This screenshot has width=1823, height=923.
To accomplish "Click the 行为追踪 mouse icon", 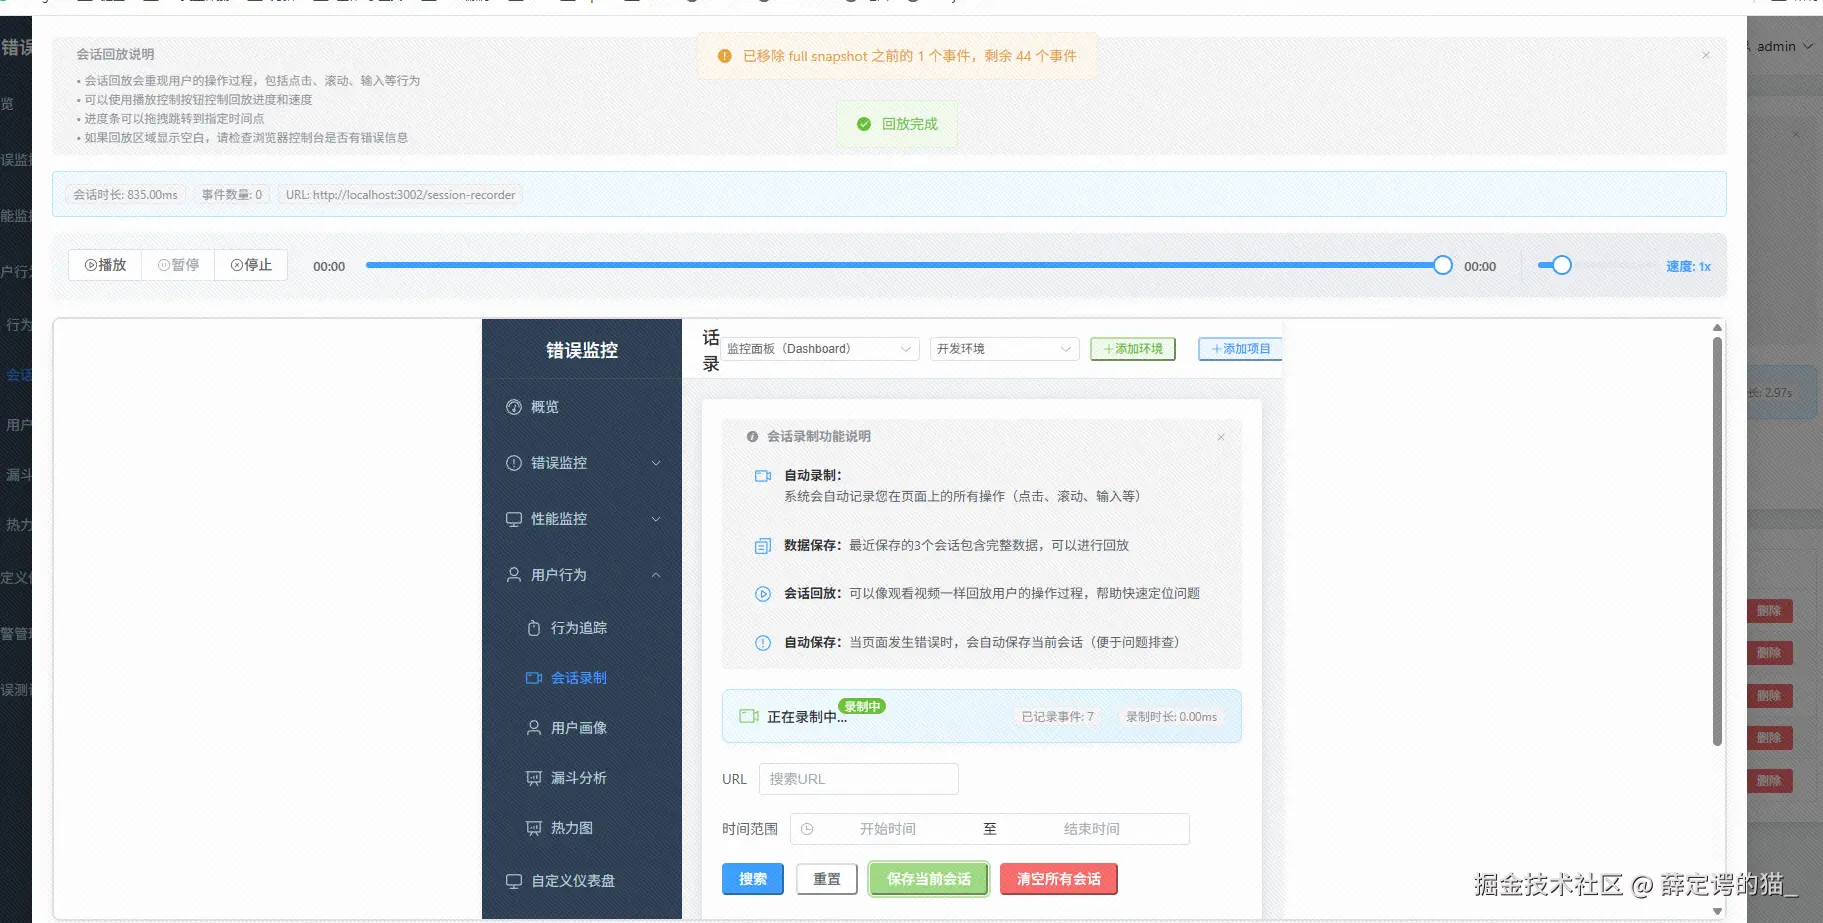I will 534,628.
